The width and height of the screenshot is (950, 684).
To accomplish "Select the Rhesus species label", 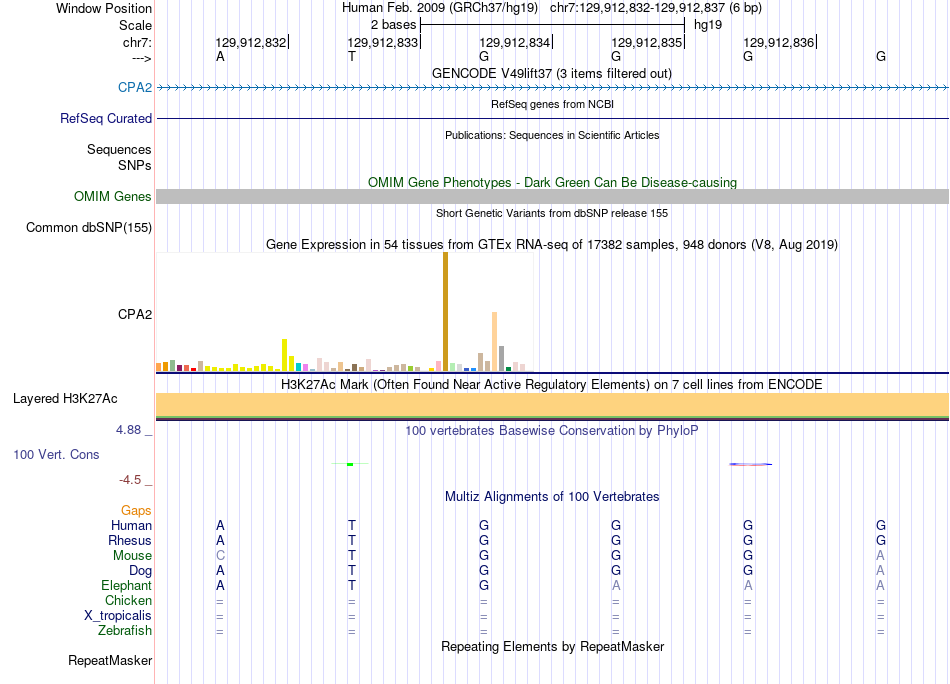I will [x=130, y=540].
